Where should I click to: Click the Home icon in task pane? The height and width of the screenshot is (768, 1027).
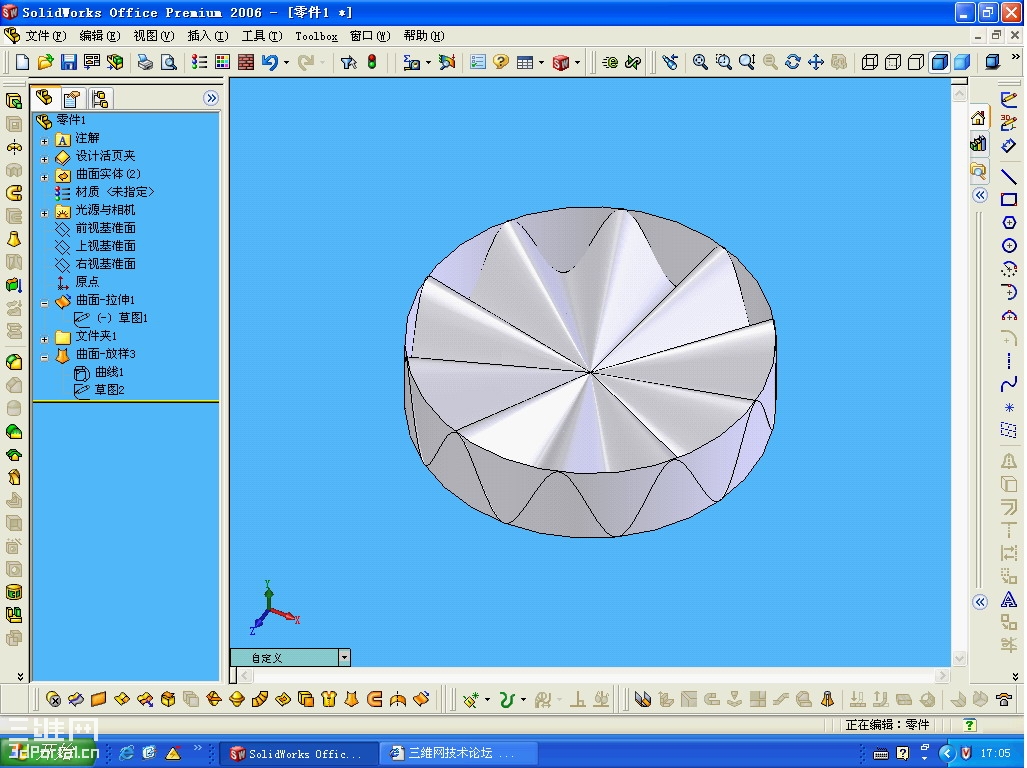point(978,119)
